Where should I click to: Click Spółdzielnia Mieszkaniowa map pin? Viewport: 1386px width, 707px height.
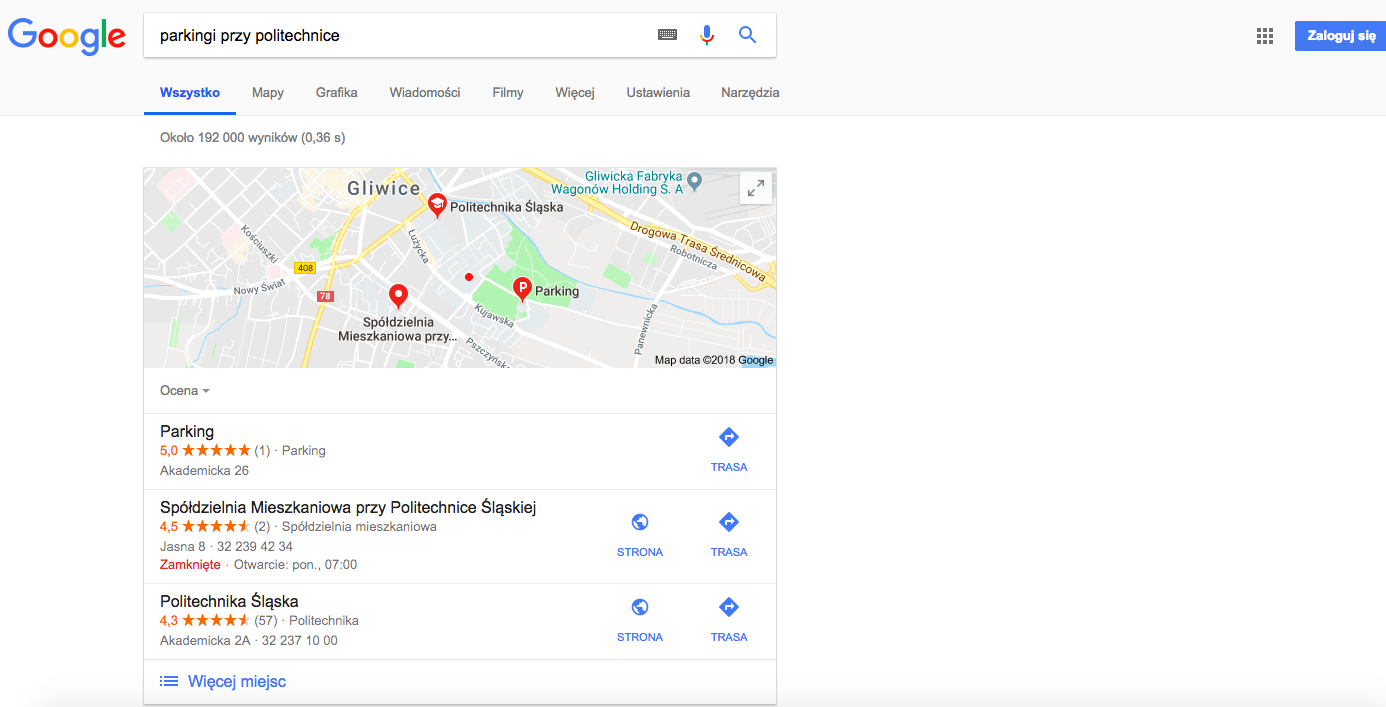[x=398, y=297]
